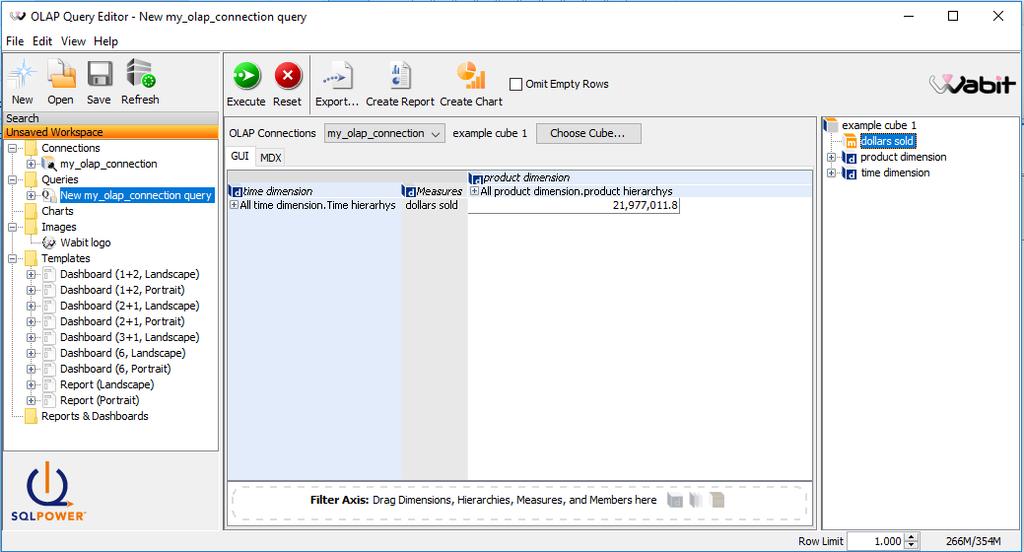This screenshot has width=1024, height=552.
Task: Expand All time dimension.Time hierarhys member
Action: pyautogui.click(x=234, y=204)
